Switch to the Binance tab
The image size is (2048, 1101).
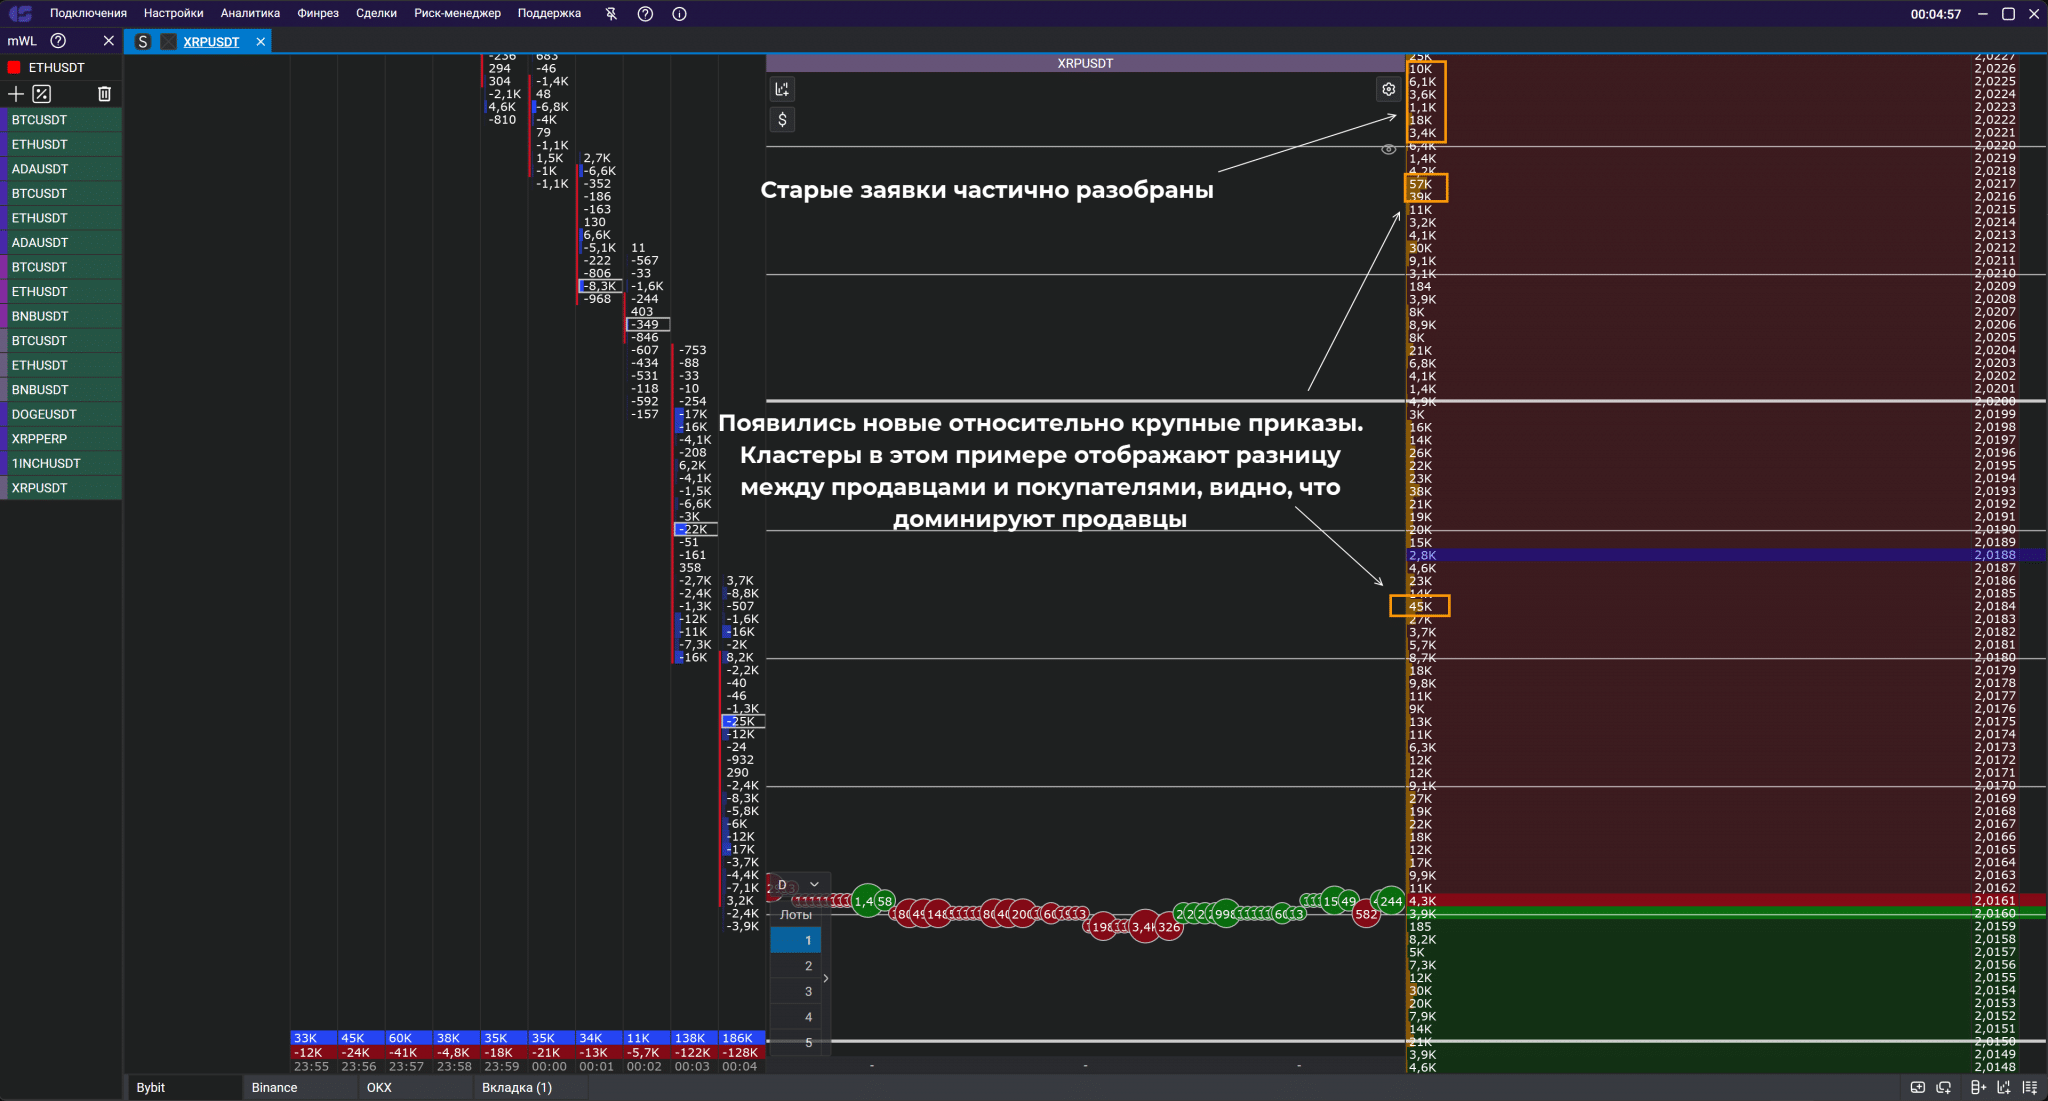[274, 1088]
